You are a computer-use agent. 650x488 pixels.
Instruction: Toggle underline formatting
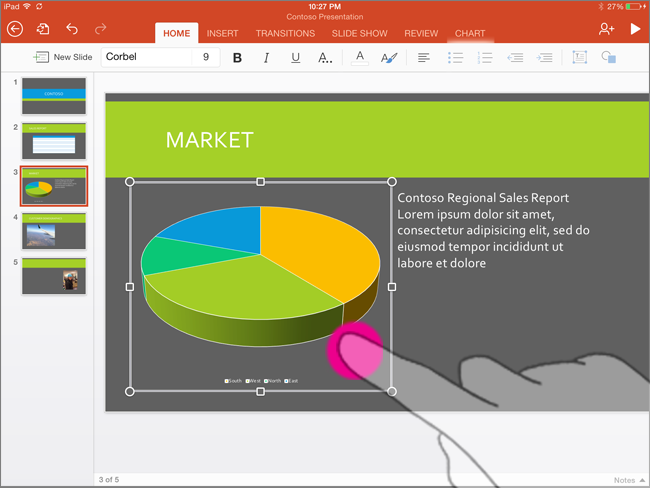pos(295,58)
